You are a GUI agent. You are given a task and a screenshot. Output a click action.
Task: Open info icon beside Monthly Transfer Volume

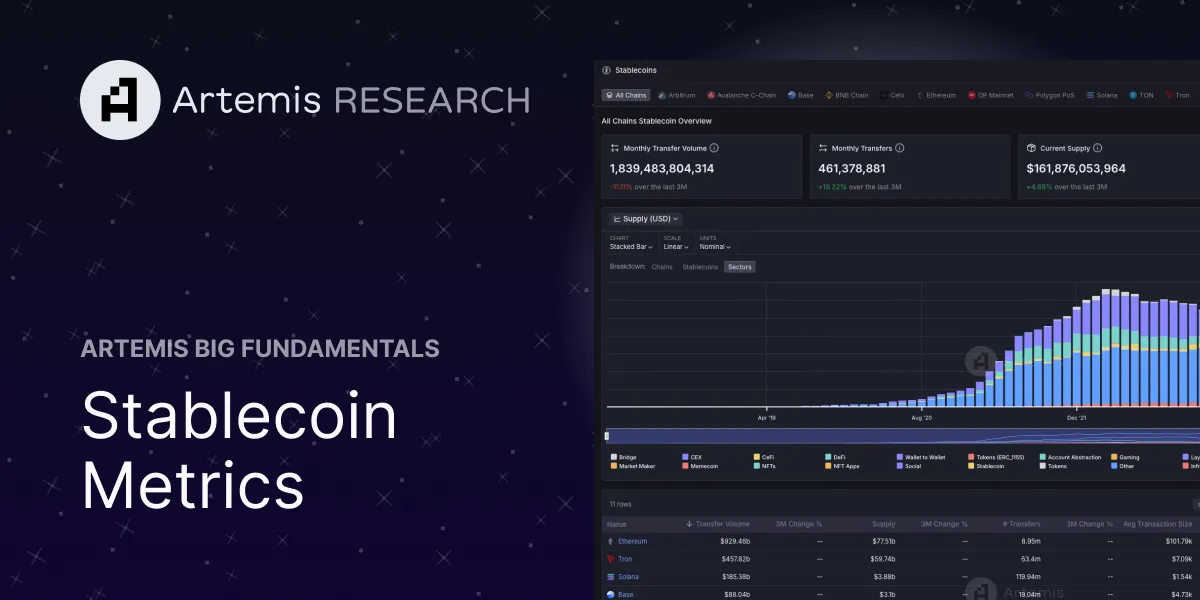714,148
